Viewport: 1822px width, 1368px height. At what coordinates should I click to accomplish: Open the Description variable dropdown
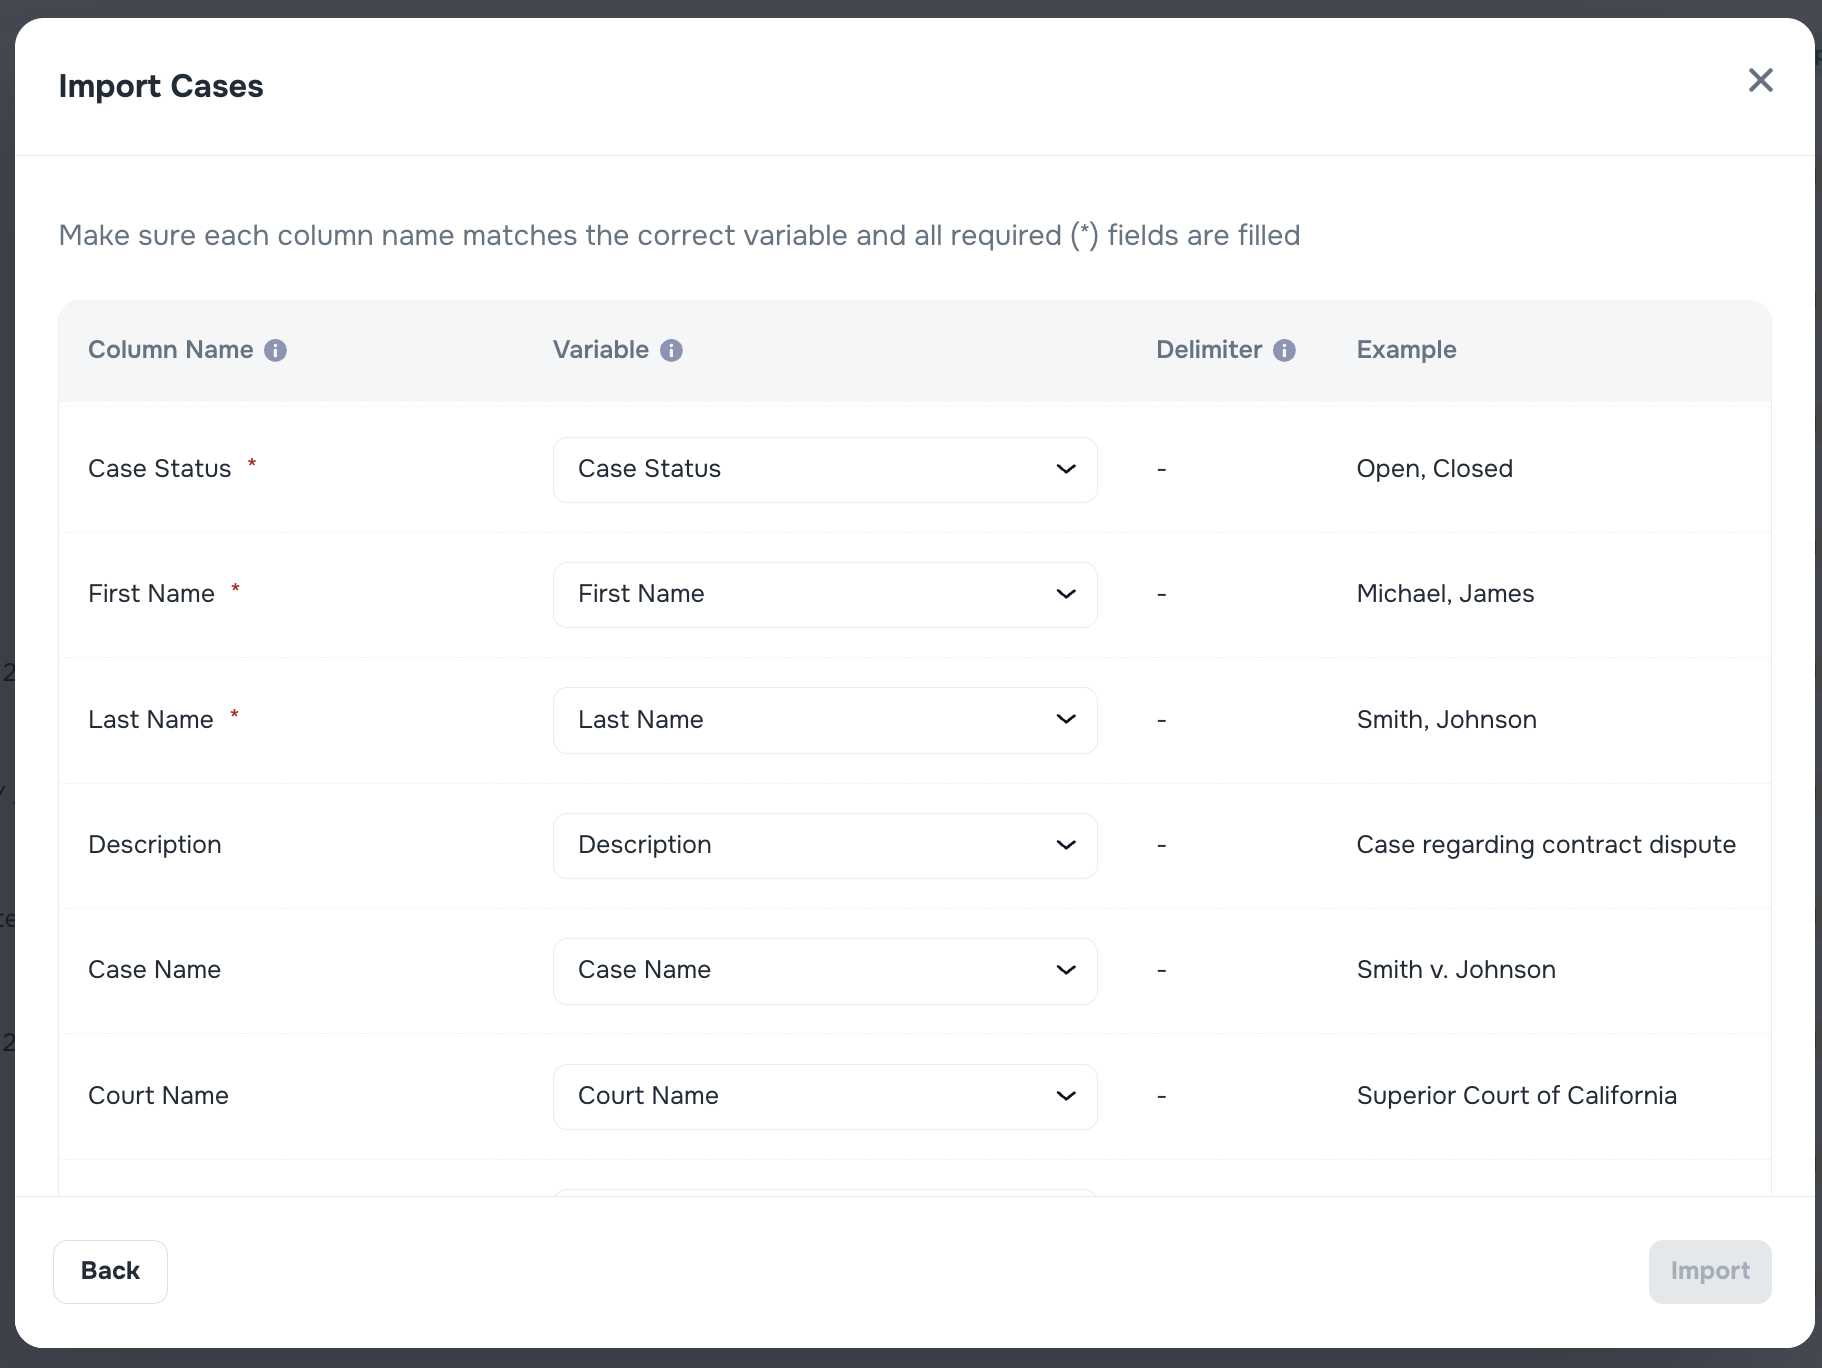[x=824, y=845]
